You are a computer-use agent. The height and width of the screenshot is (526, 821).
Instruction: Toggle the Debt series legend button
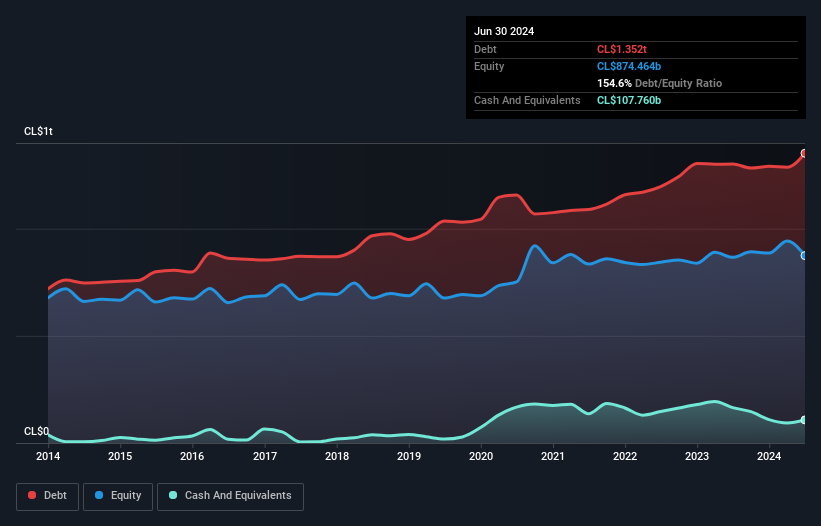(48, 496)
